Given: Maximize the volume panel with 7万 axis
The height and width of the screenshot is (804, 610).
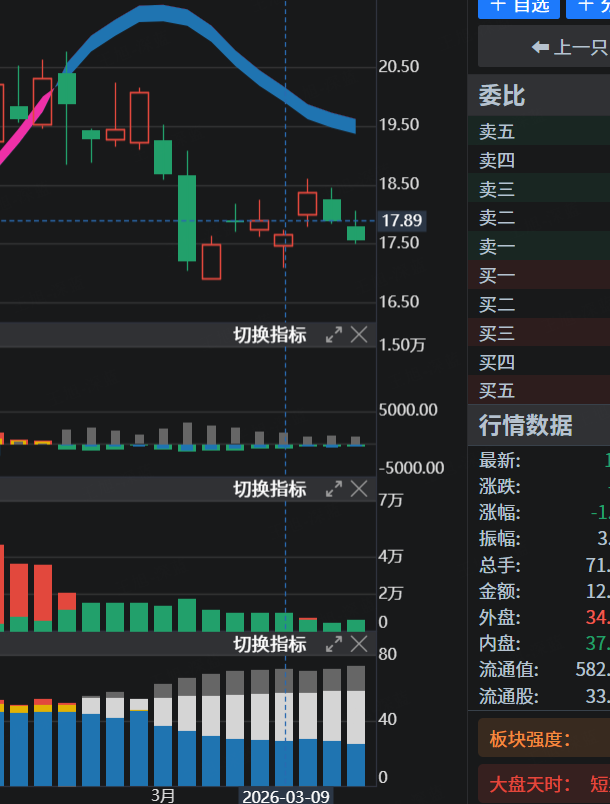Looking at the screenshot, I should tap(335, 489).
